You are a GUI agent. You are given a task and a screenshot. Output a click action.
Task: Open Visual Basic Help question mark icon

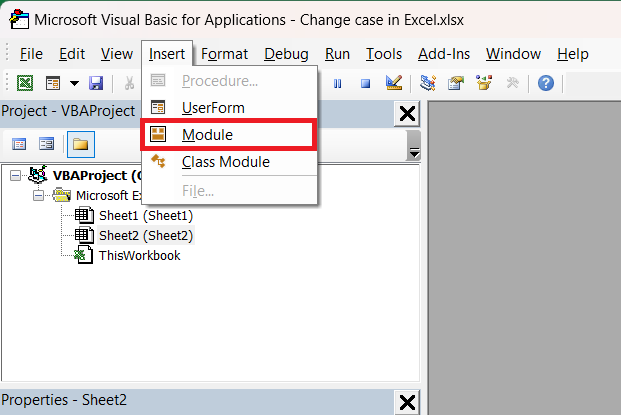tap(546, 83)
